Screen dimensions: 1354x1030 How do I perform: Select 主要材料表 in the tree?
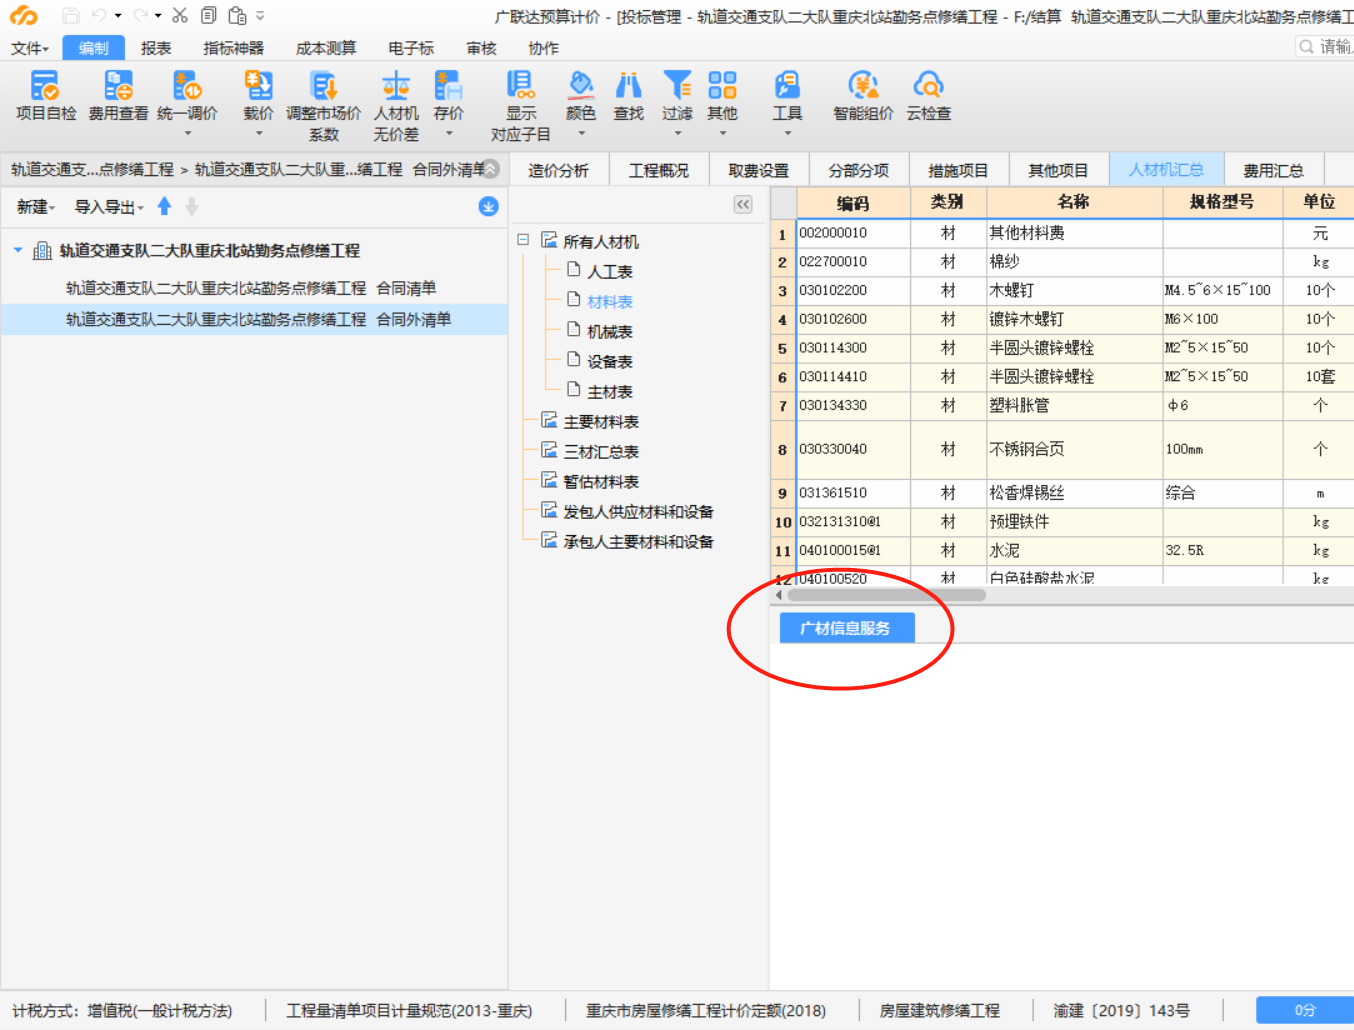pos(601,421)
